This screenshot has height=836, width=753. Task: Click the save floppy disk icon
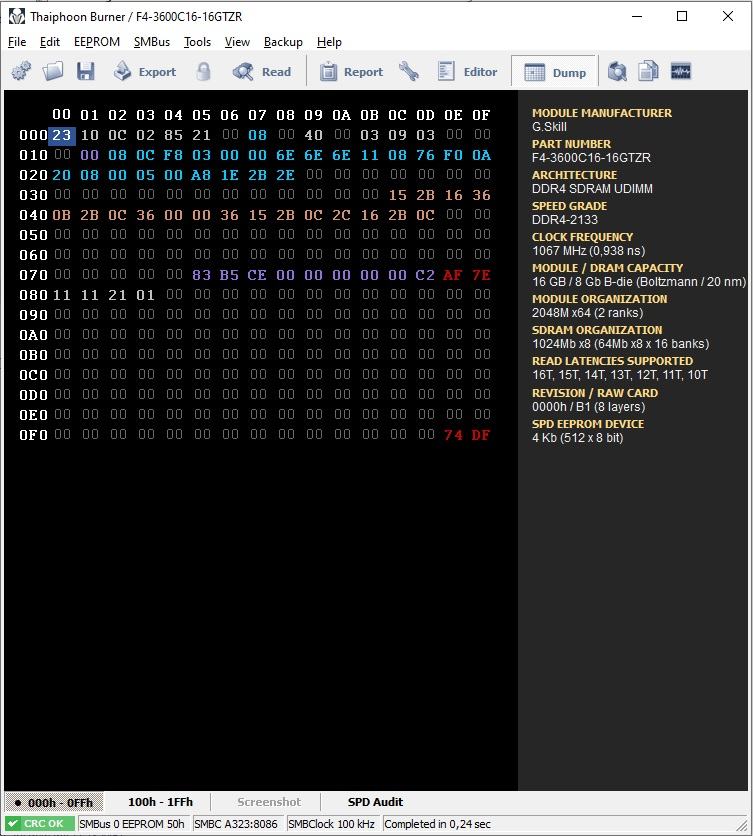pyautogui.click(x=85, y=71)
